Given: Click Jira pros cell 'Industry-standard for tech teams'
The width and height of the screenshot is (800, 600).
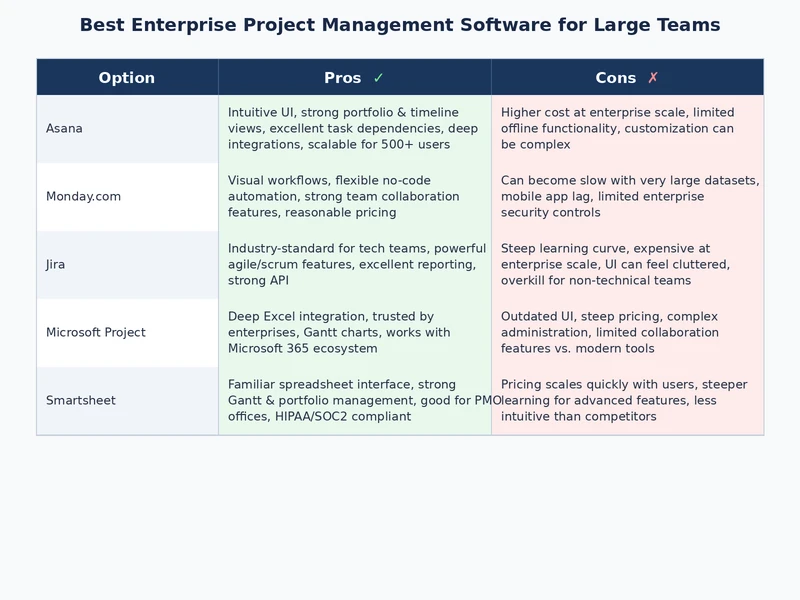Looking at the screenshot, I should (357, 264).
